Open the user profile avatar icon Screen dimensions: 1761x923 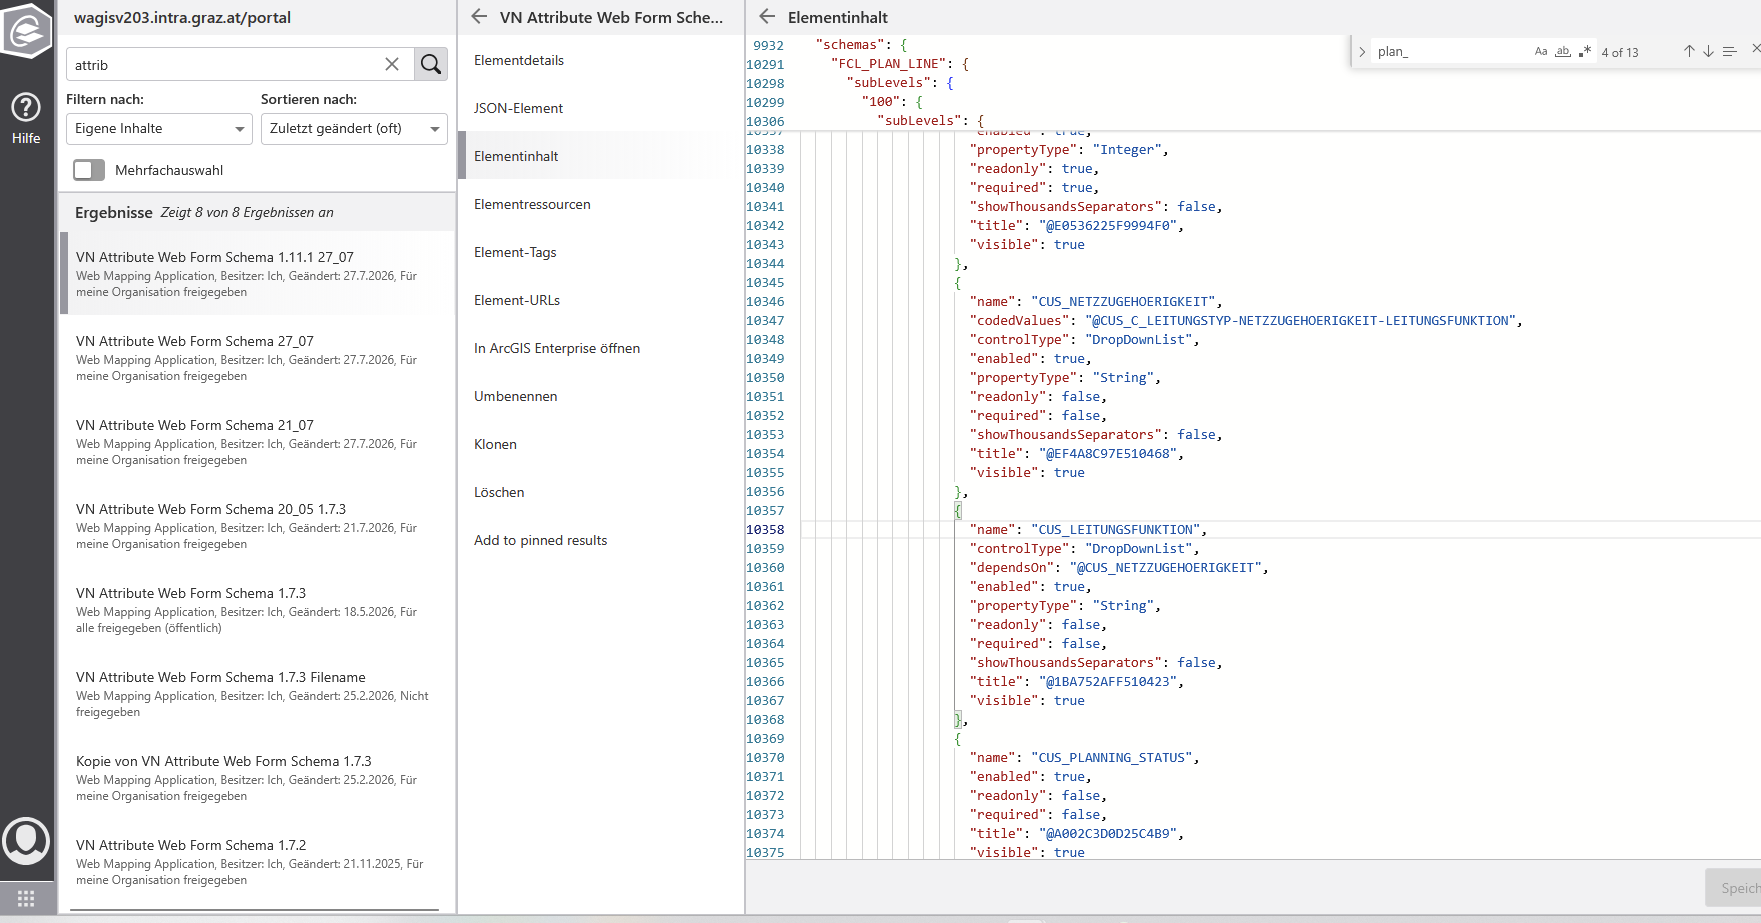tap(26, 841)
